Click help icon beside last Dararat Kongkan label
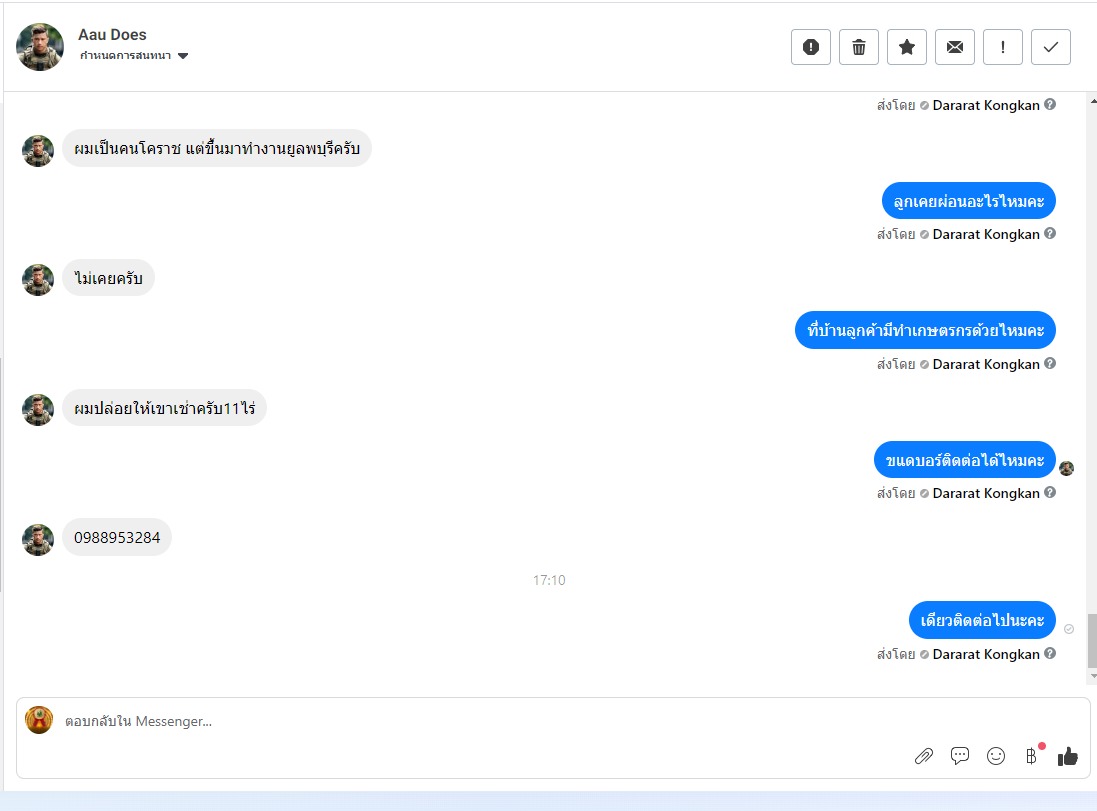 click(x=1050, y=653)
